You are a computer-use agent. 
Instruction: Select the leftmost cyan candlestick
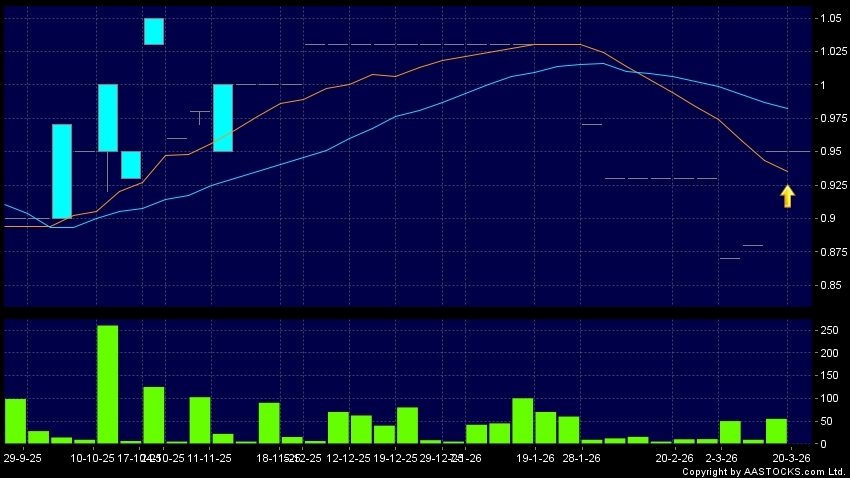pos(62,171)
